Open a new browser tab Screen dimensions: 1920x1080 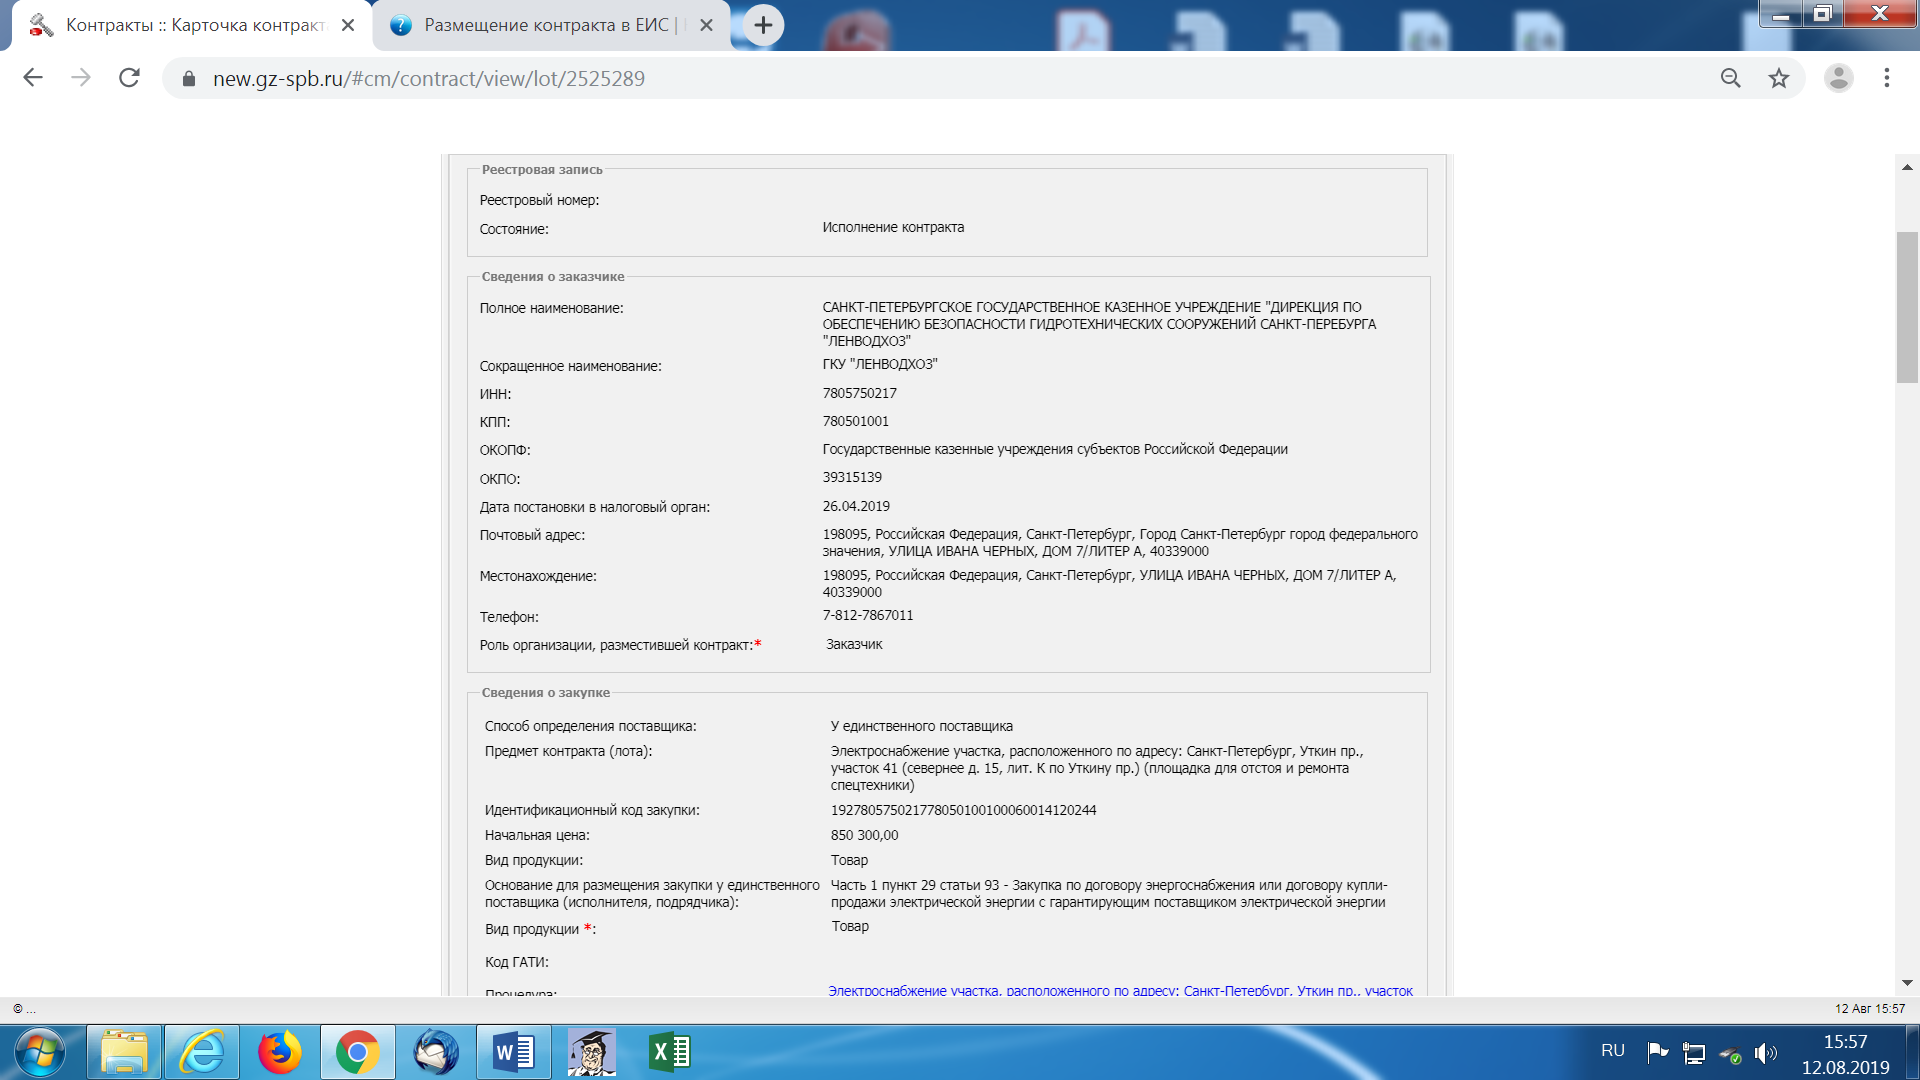(763, 25)
